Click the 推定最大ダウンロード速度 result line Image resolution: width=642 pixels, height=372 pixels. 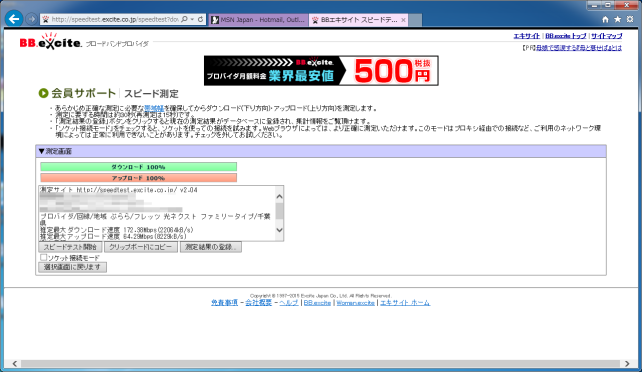click(x=117, y=230)
